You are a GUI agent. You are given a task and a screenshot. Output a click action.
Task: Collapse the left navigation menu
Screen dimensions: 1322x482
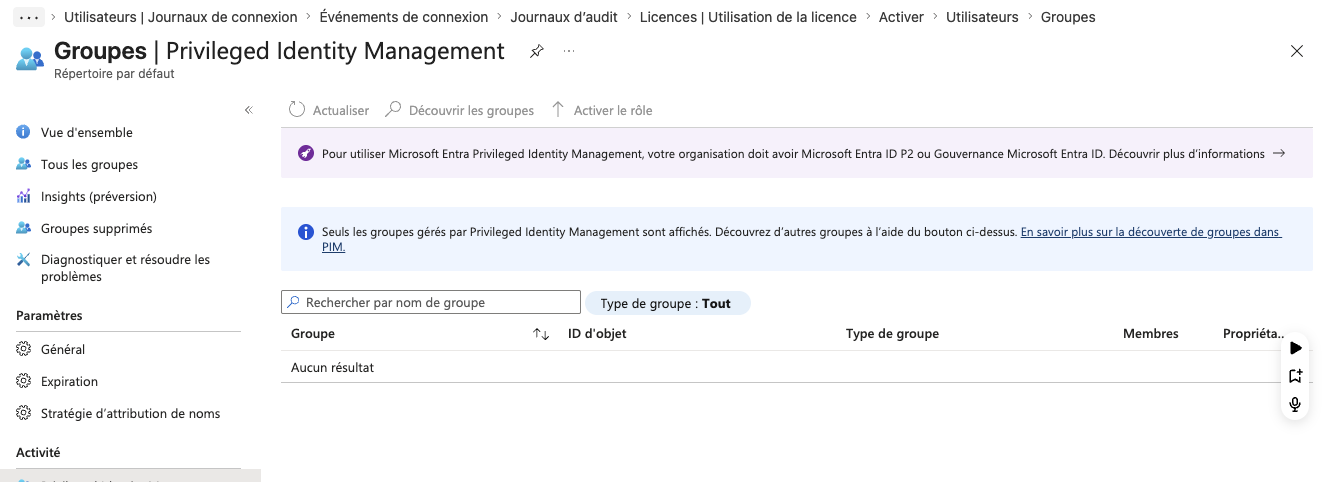tap(249, 110)
